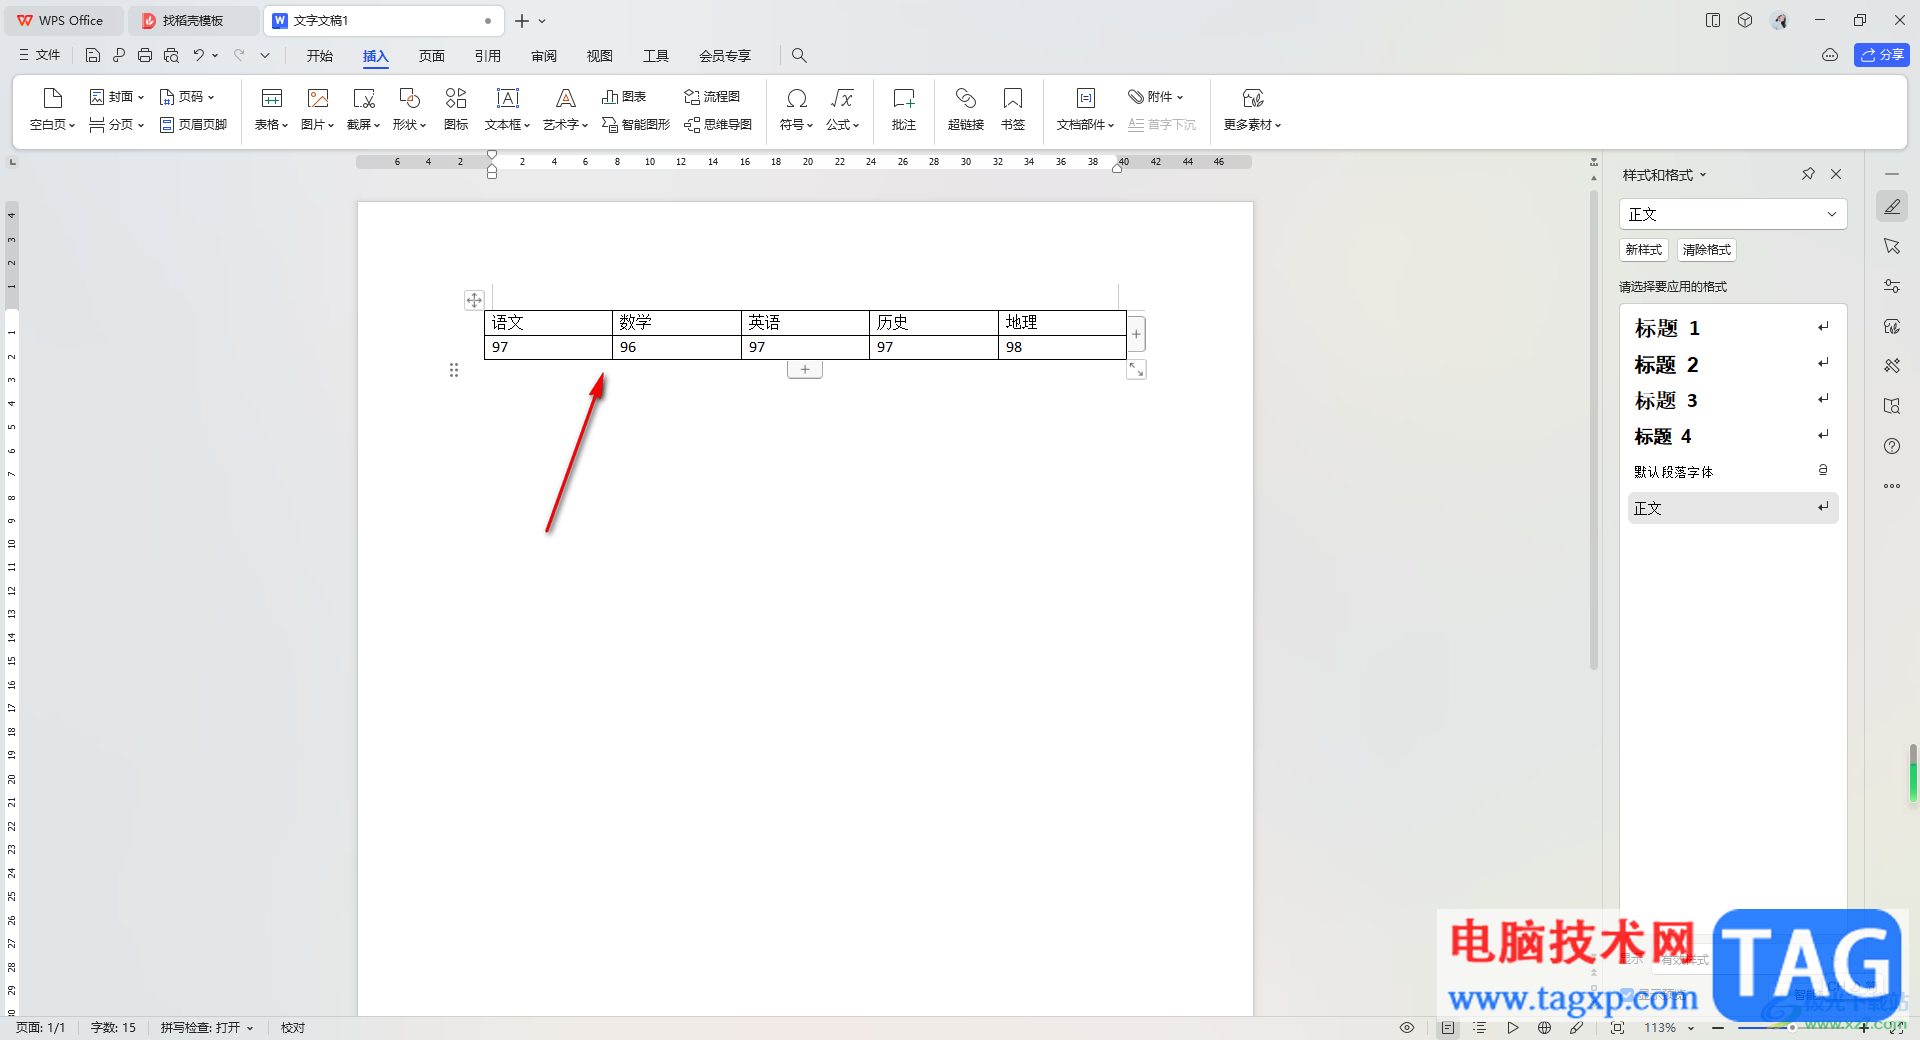The width and height of the screenshot is (1920, 1040).
Task: Insert a 超链接 hyperlink
Action: [x=966, y=108]
